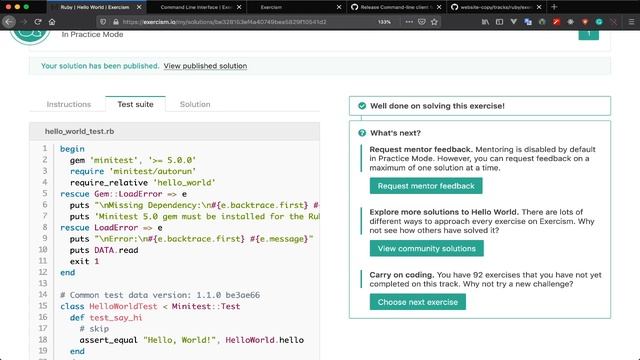Open the Firefox library icon

coord(485,22)
